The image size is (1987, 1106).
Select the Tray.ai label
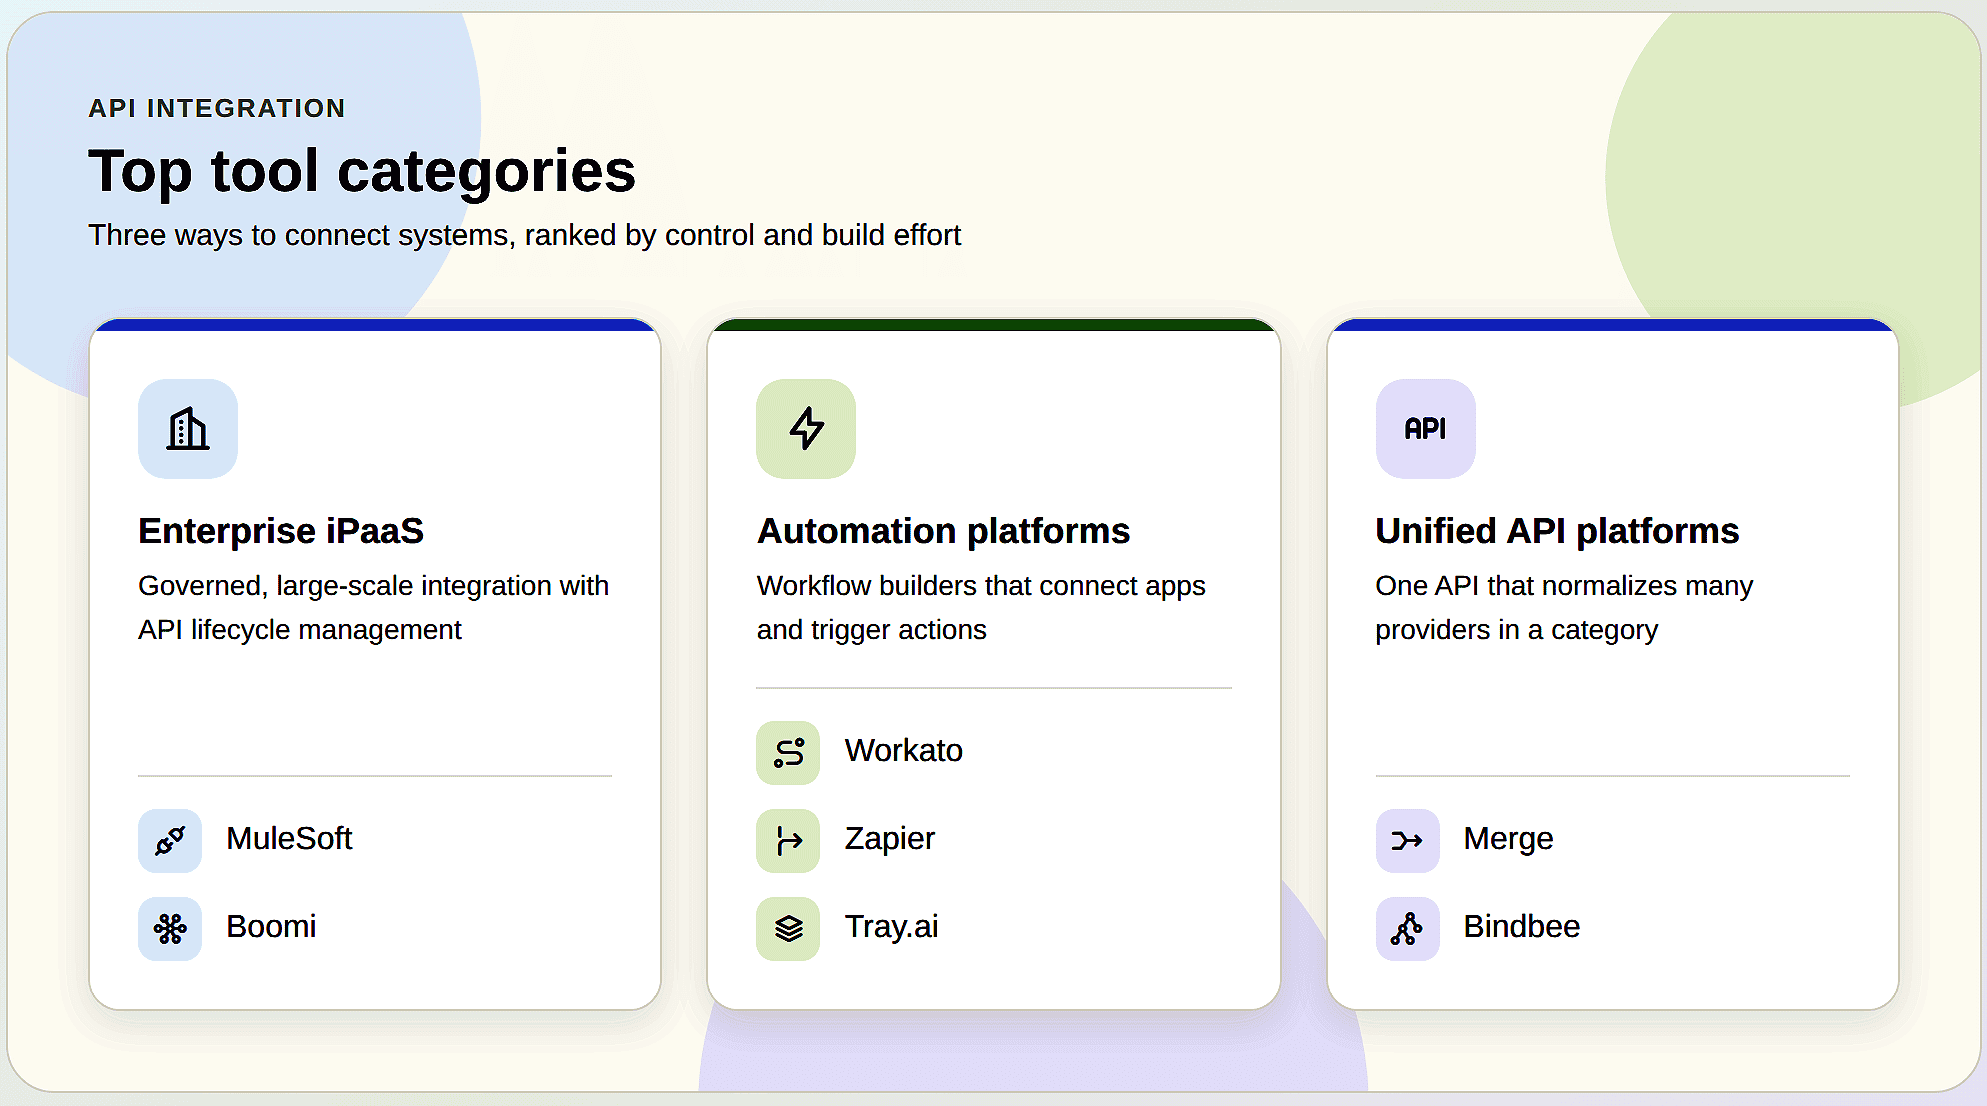(891, 926)
